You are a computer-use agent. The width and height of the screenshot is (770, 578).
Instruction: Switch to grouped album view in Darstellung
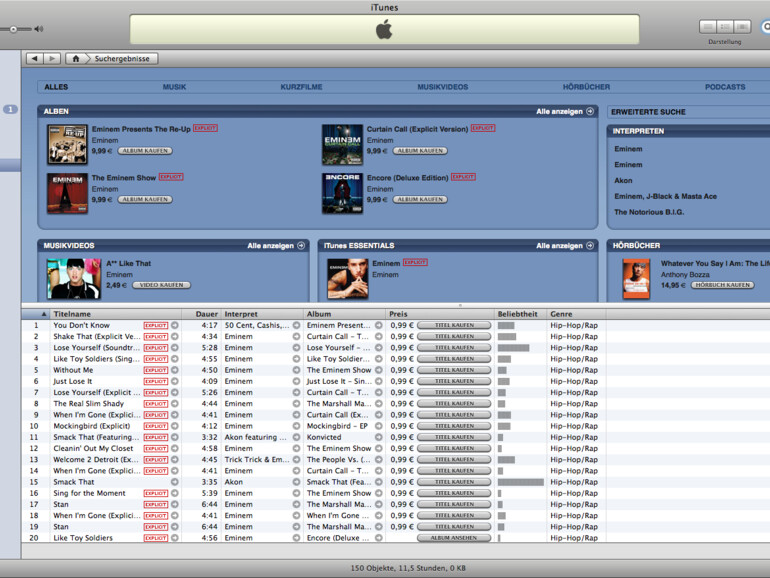(725, 27)
